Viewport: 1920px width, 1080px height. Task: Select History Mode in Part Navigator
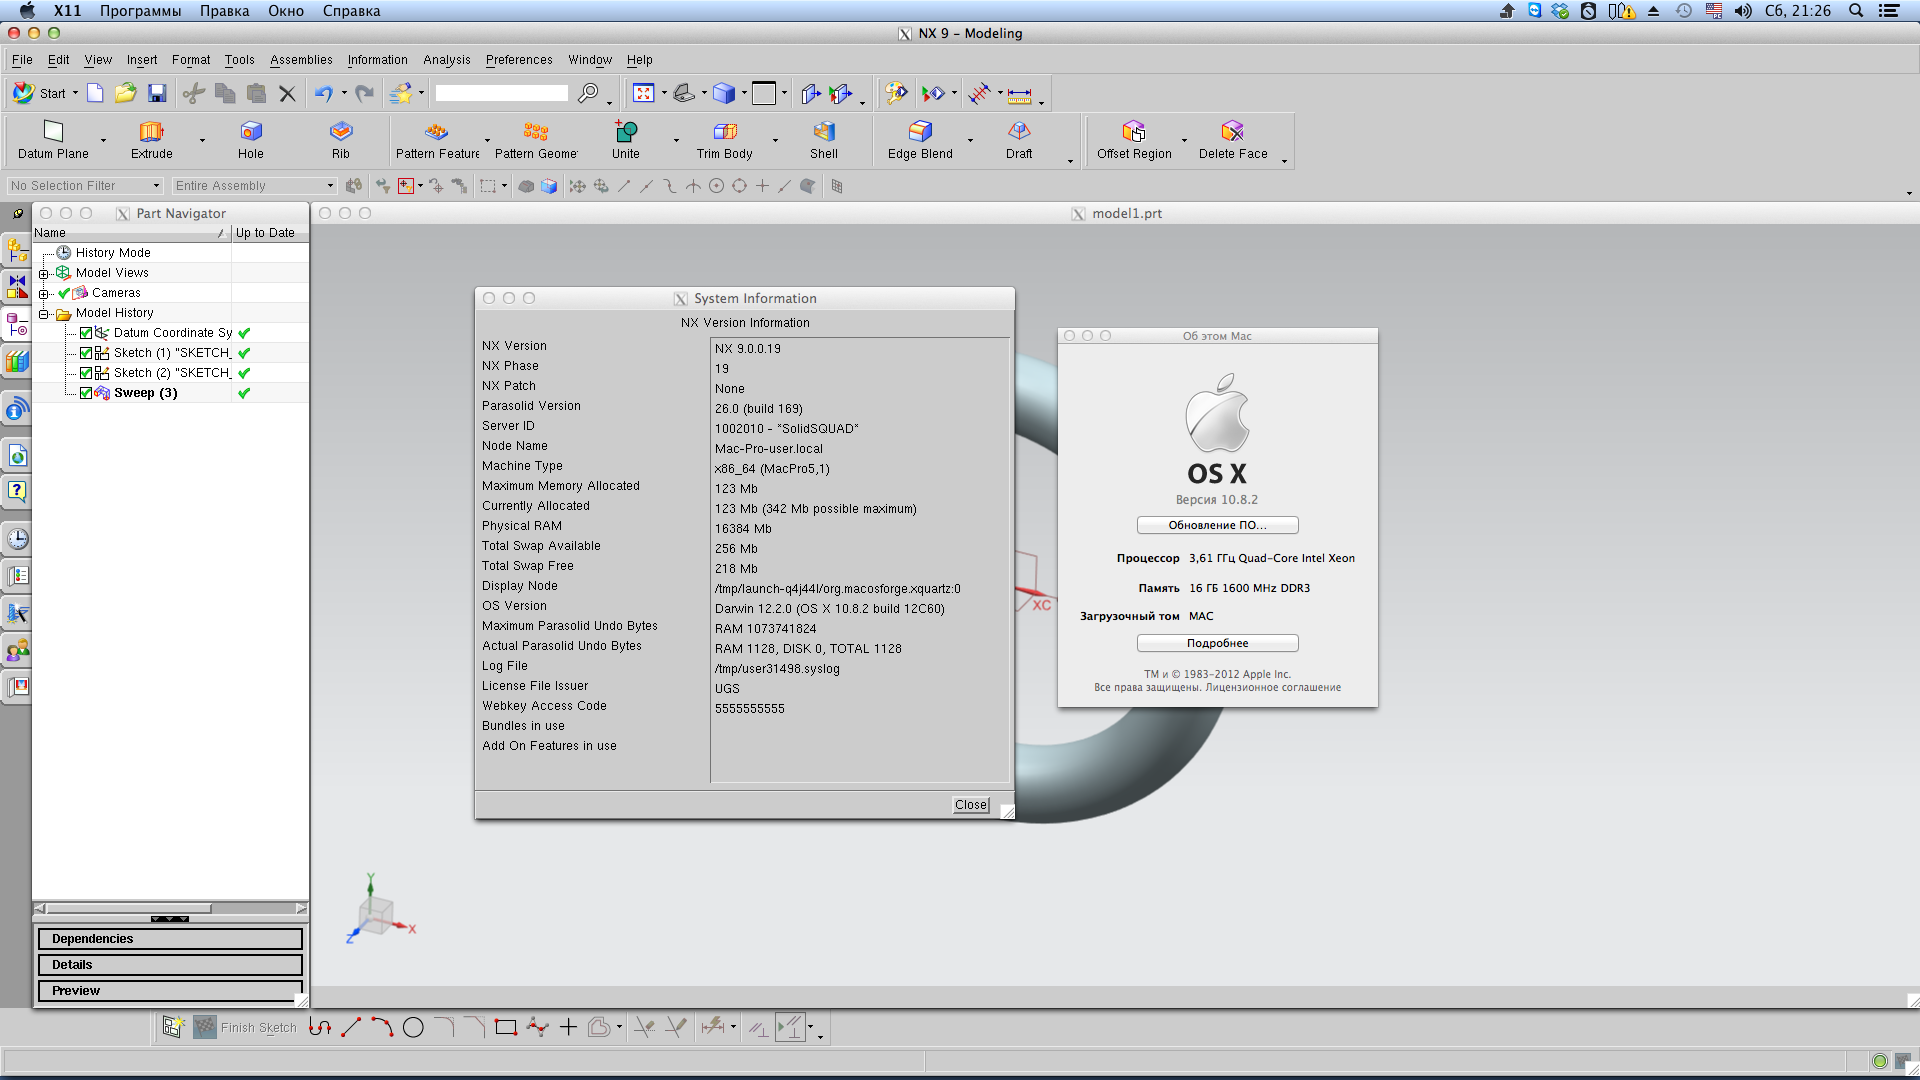pos(113,253)
